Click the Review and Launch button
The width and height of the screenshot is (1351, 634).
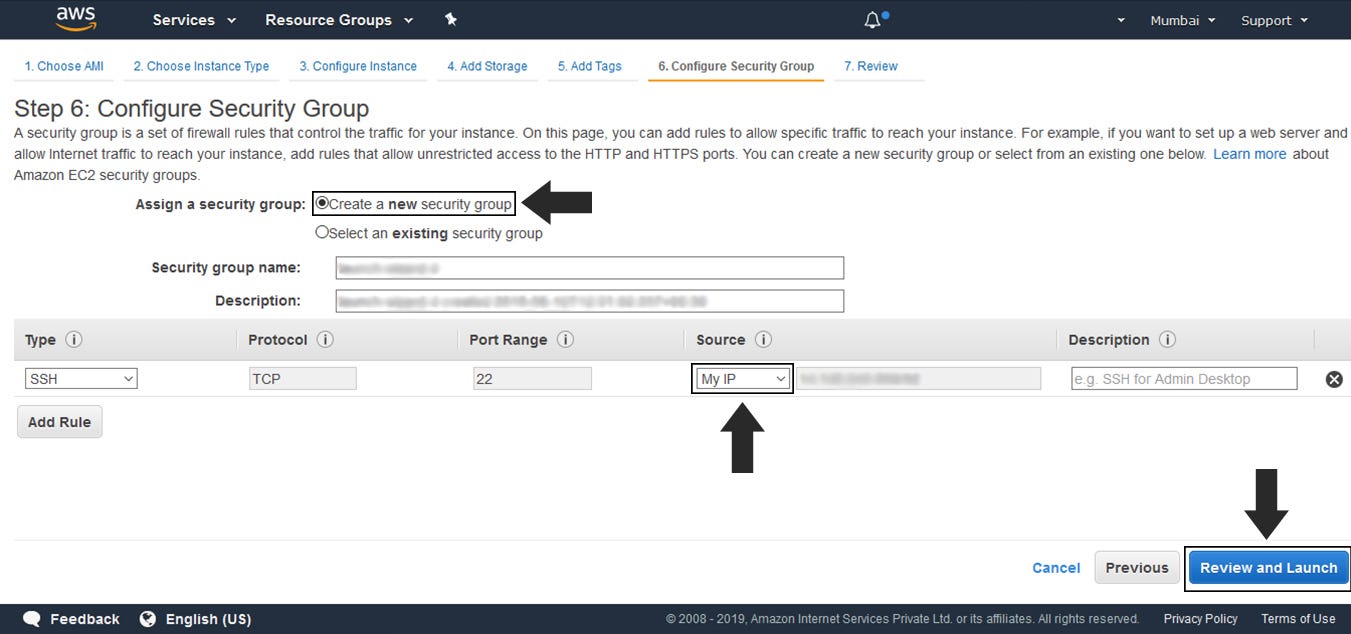coord(1268,567)
